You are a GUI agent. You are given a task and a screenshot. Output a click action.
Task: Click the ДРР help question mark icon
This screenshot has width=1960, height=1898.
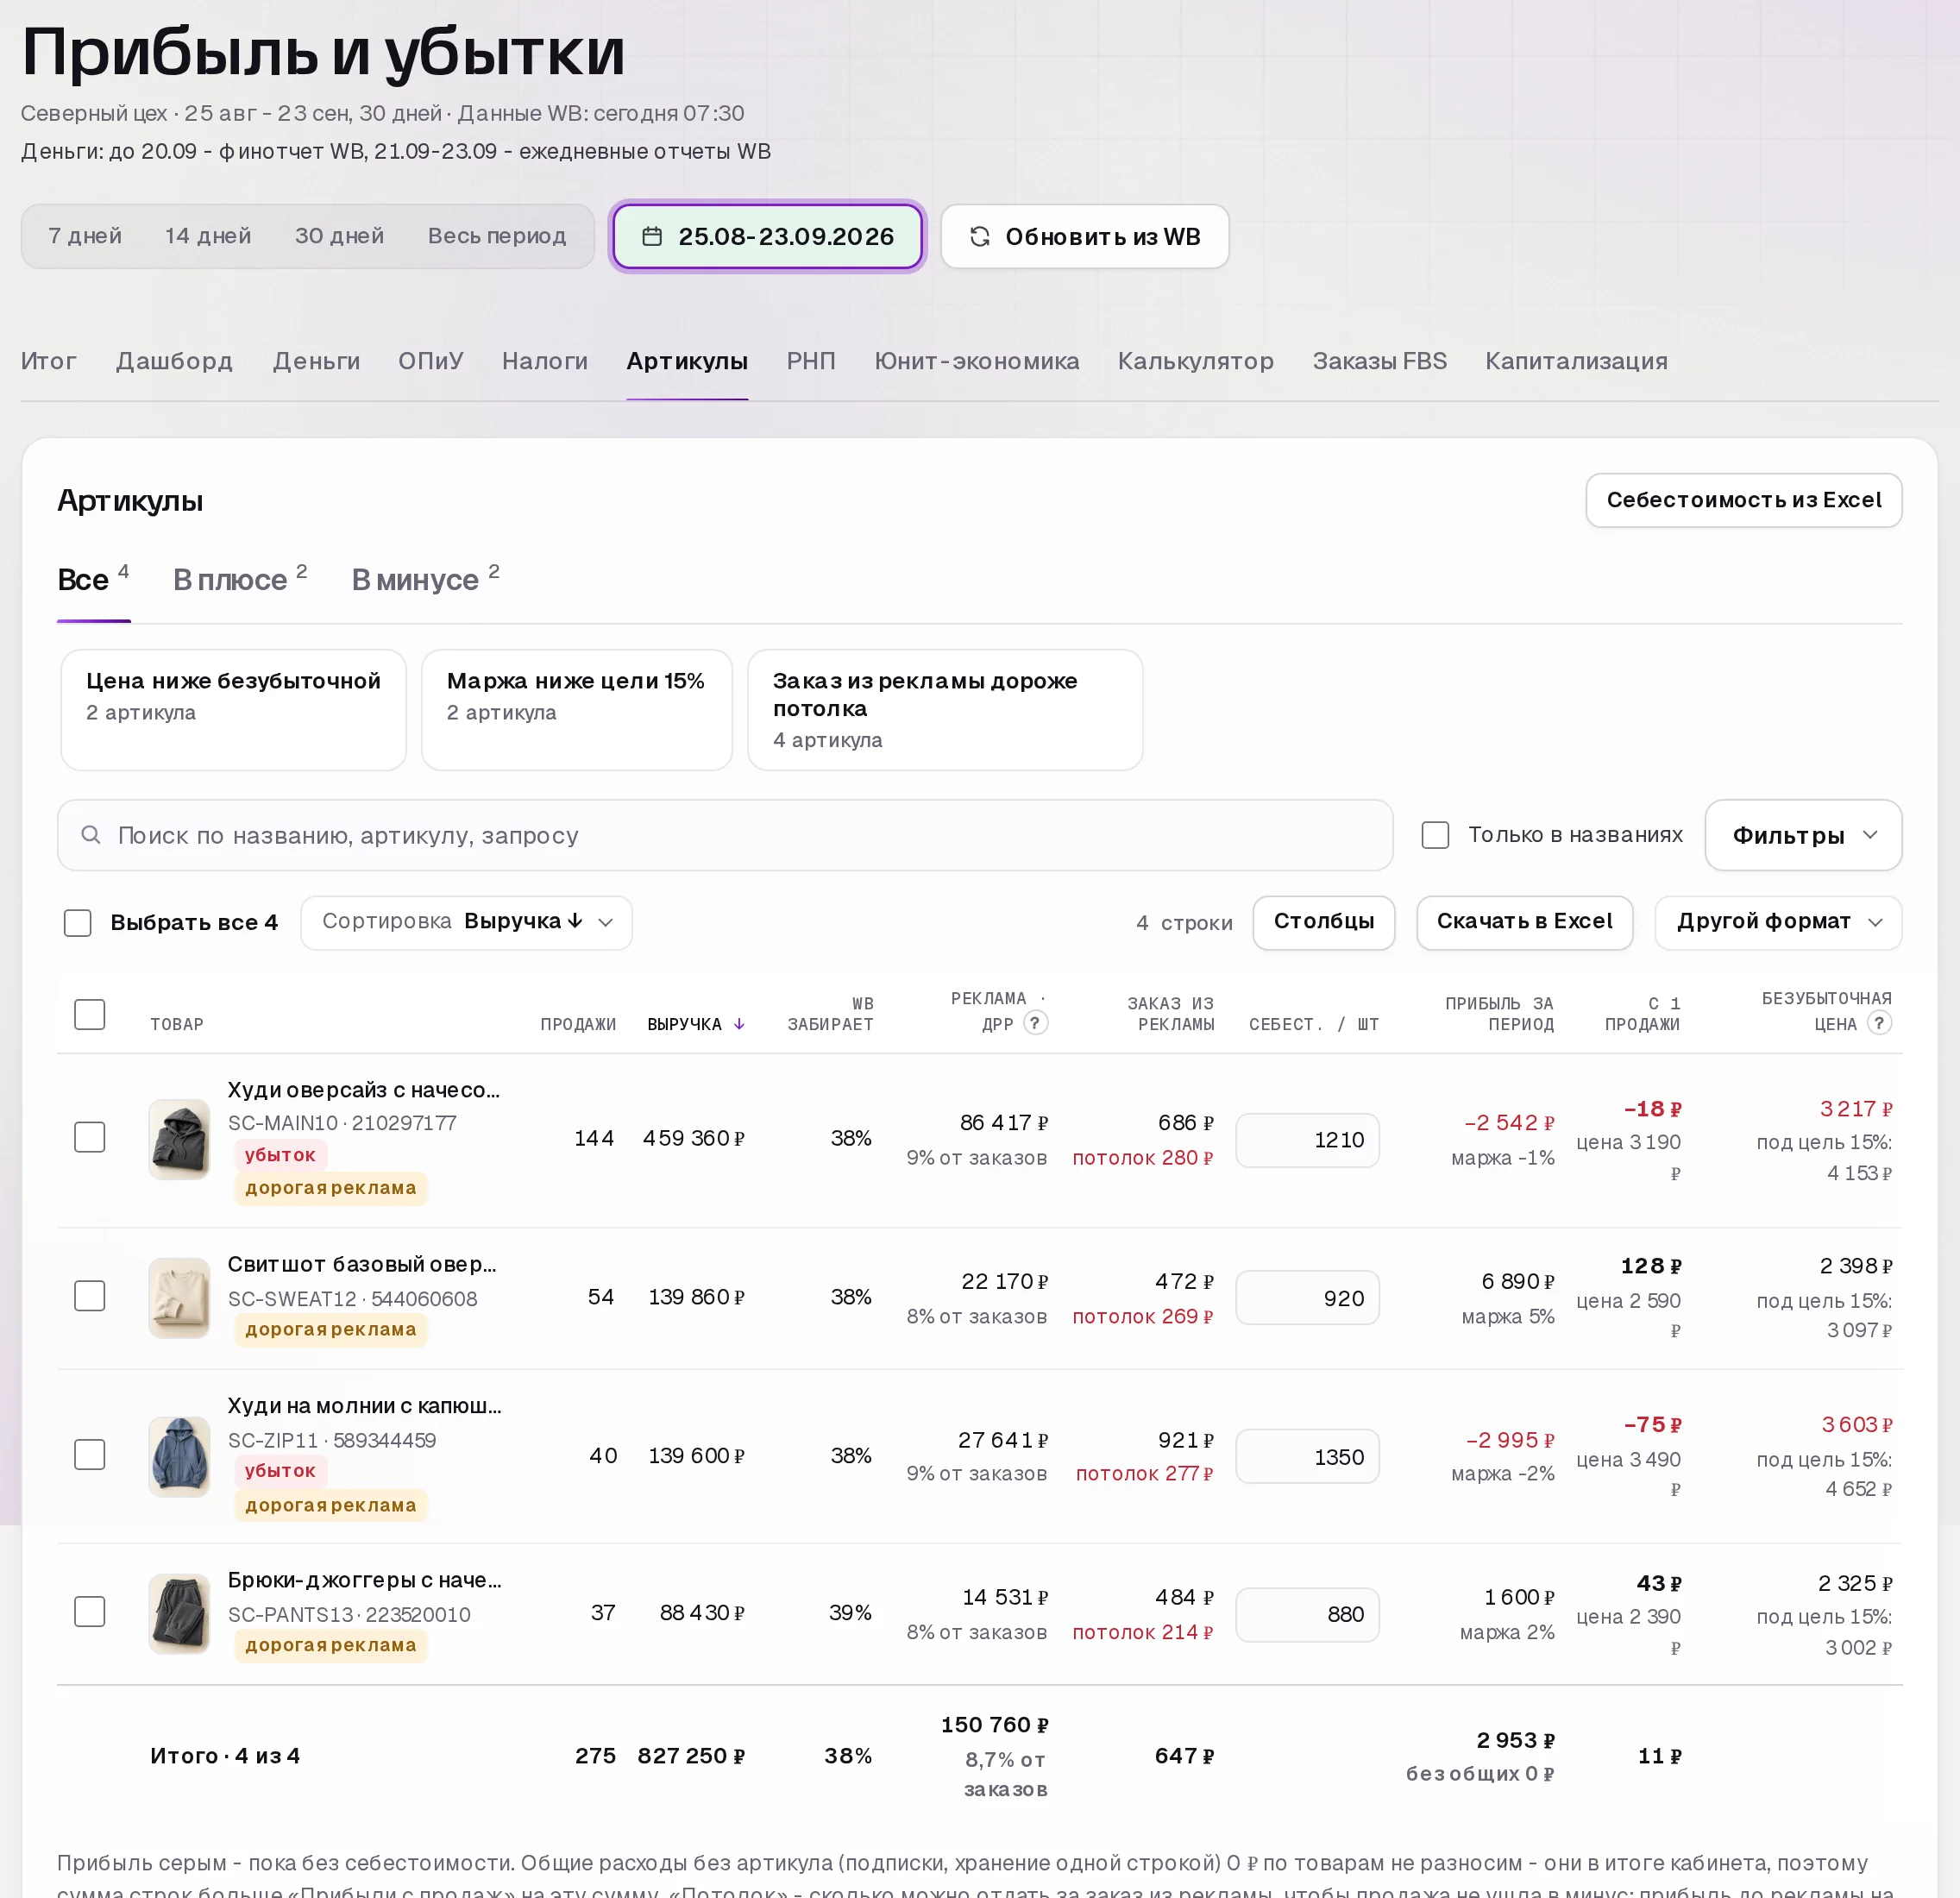pos(1036,1023)
